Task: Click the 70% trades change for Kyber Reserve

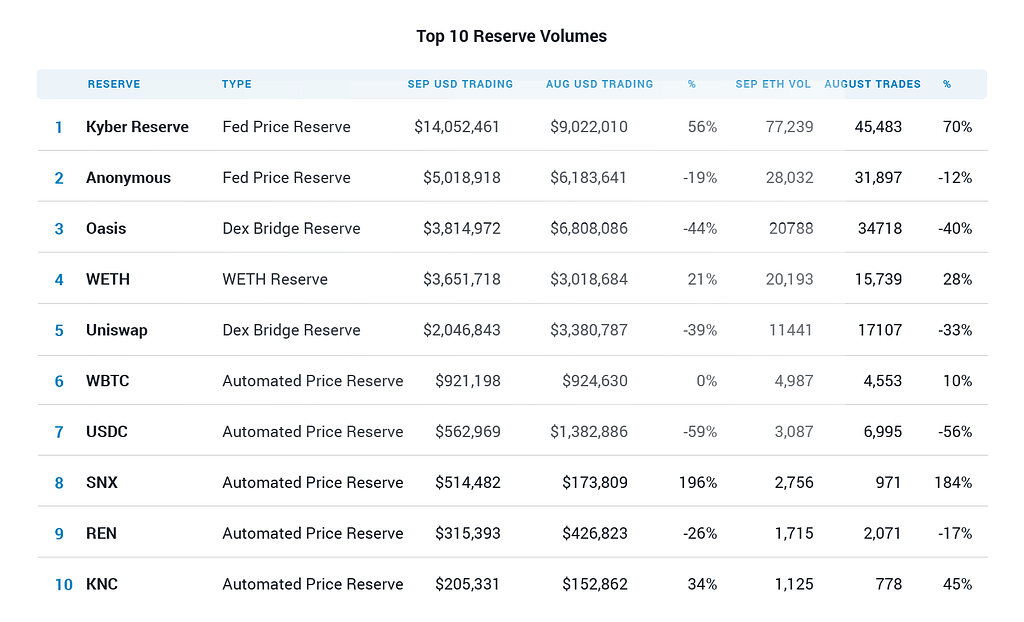Action: [x=958, y=127]
